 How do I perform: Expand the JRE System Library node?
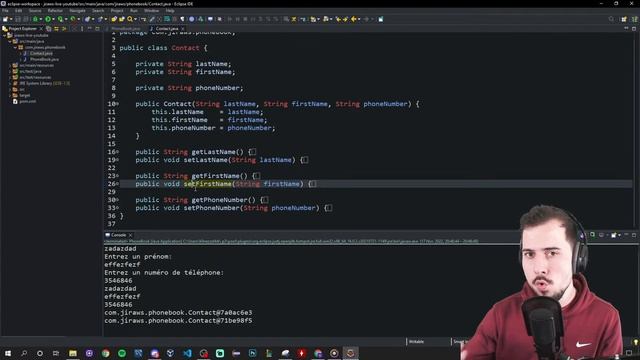(x=10, y=83)
